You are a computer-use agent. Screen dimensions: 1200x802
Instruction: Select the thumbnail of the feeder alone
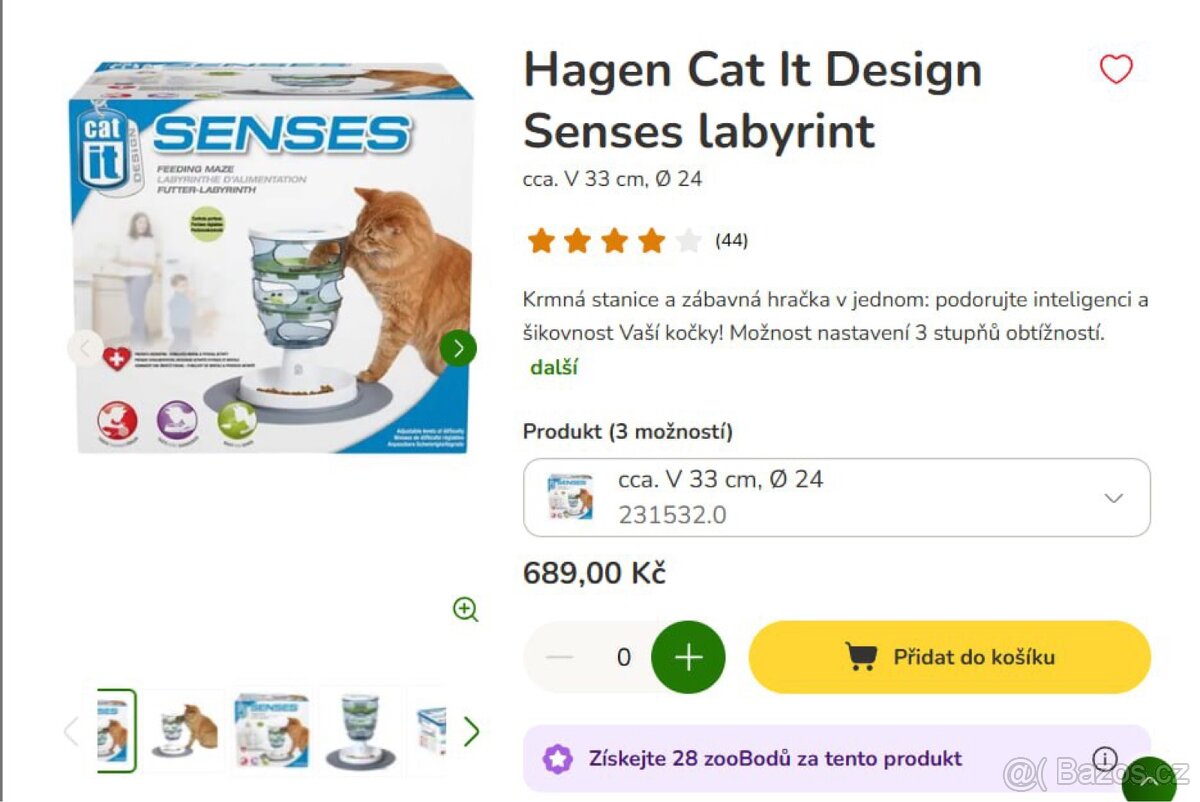point(360,731)
